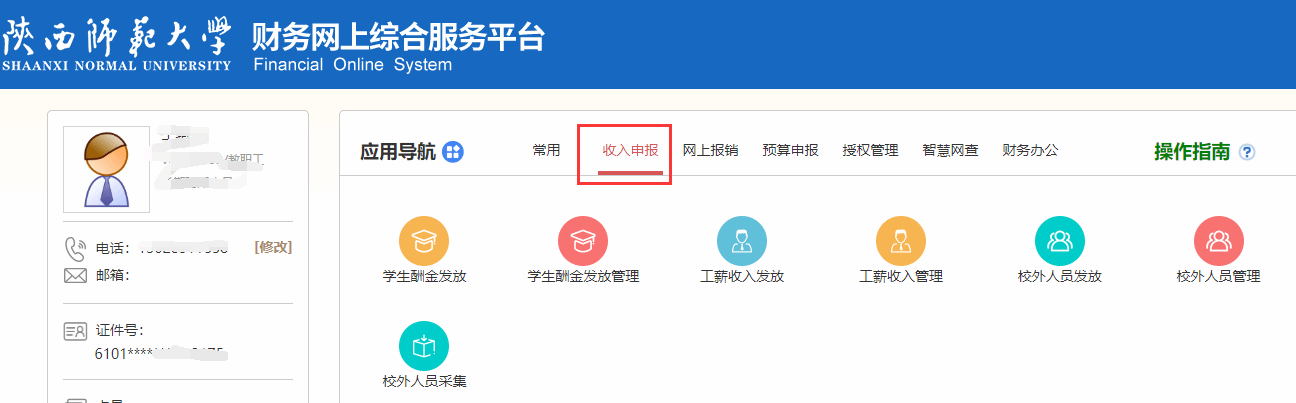Click the Shaanxi Normal University logo
1296x403 pixels.
tap(117, 44)
